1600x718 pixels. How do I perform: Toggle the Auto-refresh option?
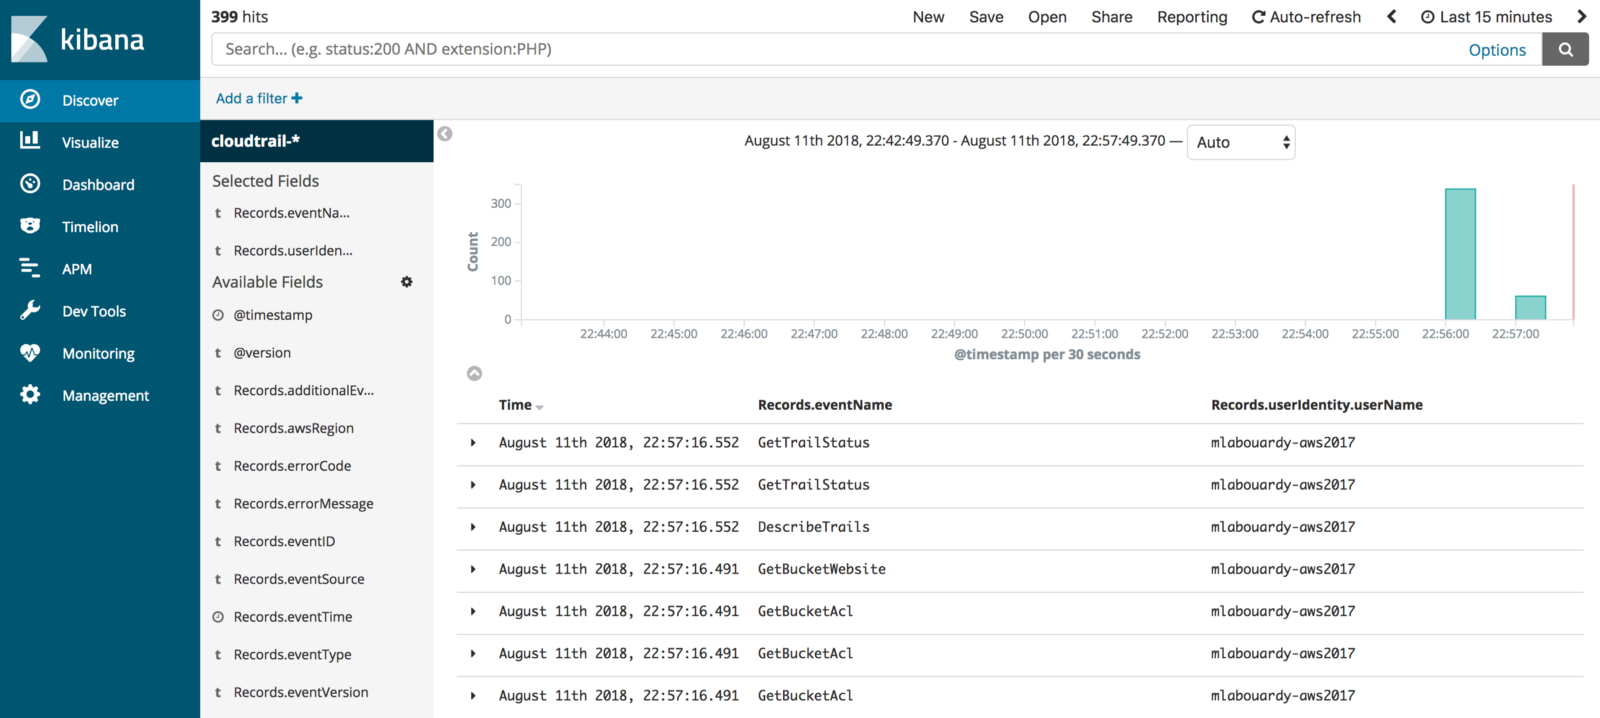1306,17
